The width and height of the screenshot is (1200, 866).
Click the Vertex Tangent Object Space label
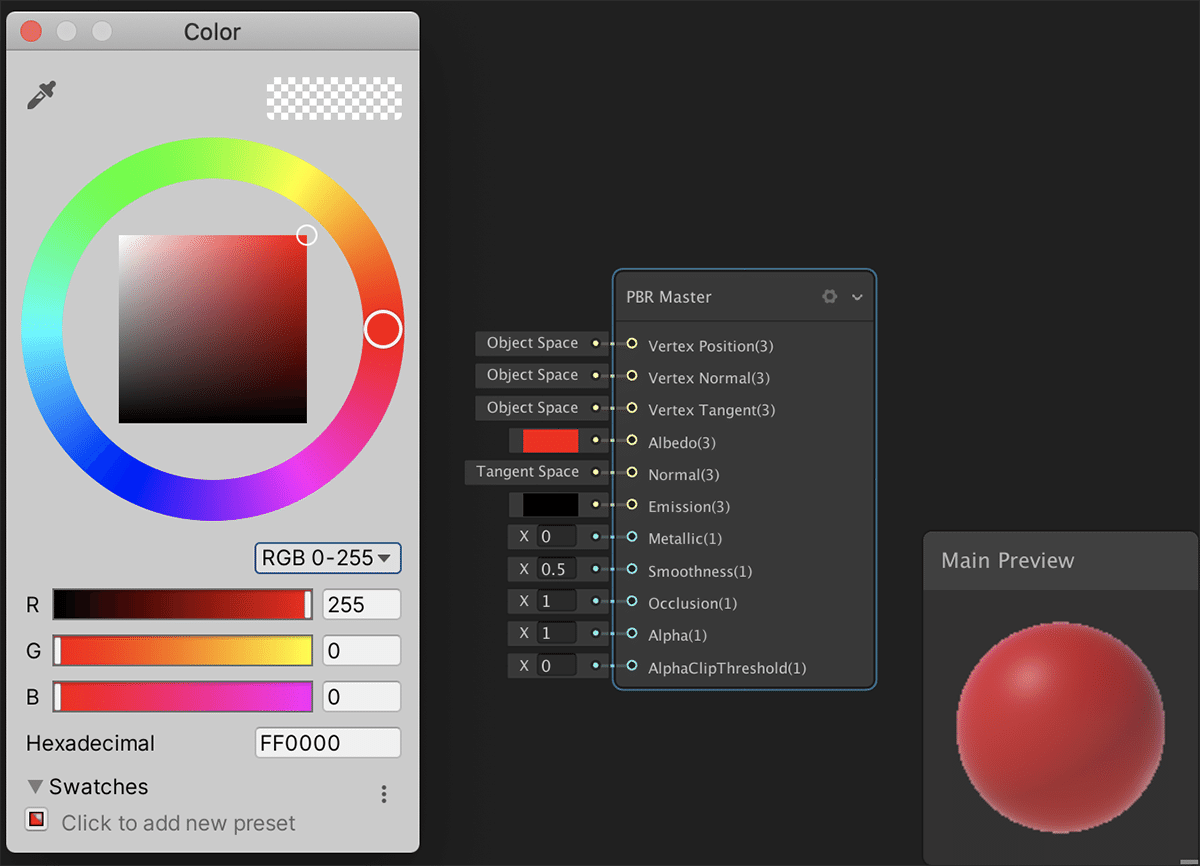tap(532, 408)
